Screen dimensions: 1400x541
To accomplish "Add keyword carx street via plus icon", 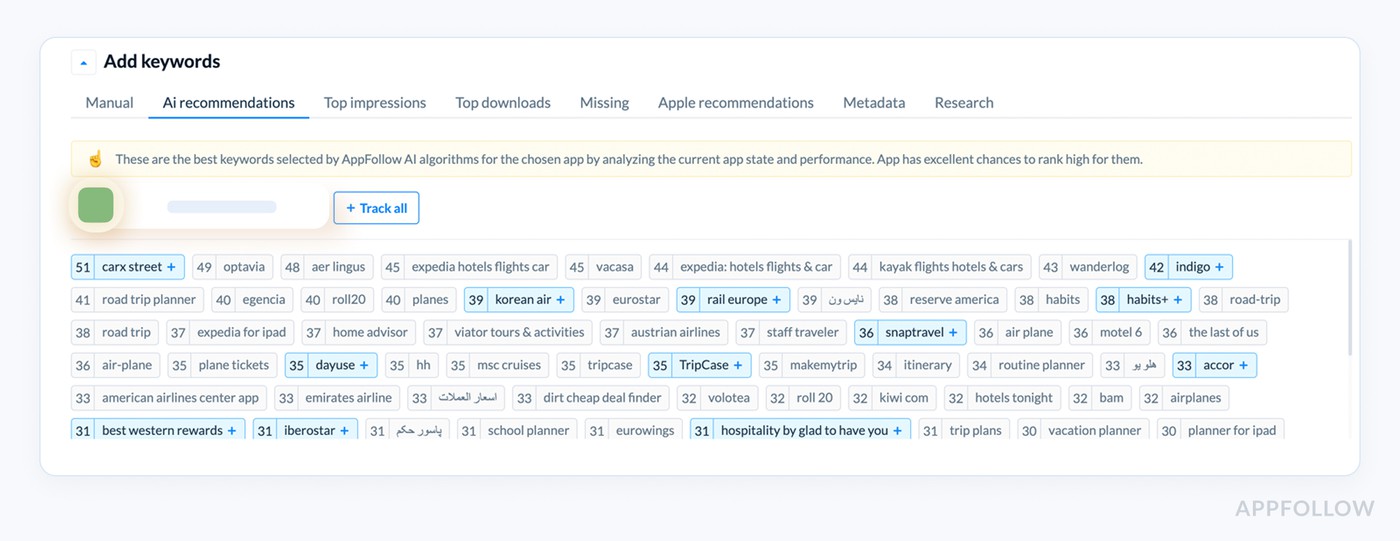I will tap(171, 267).
